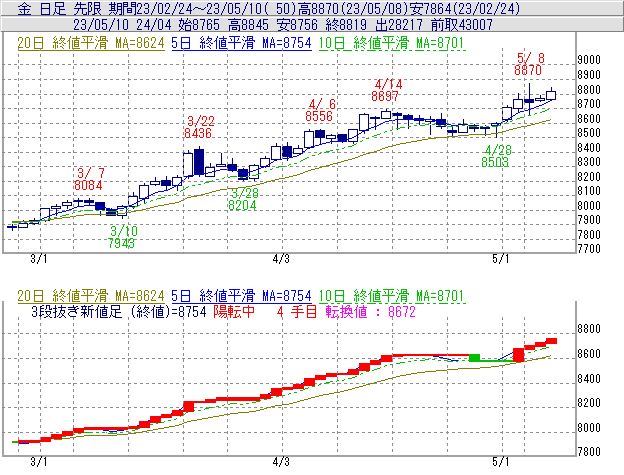Screen dimensions: 624x475
Task: Click the 出28217 volume value
Action: click(399, 25)
